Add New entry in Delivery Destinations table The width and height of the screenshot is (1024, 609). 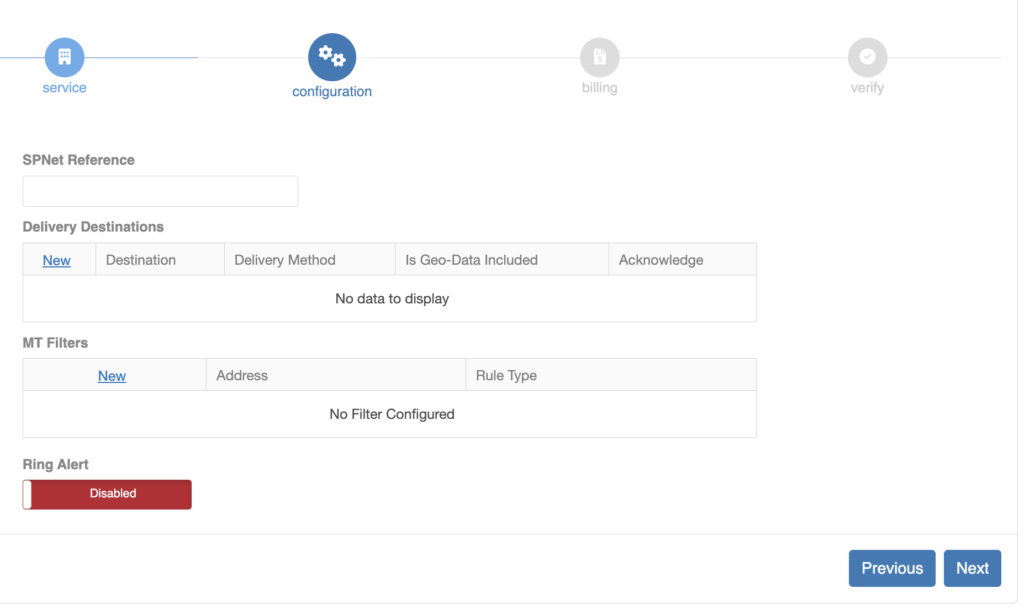tap(57, 260)
